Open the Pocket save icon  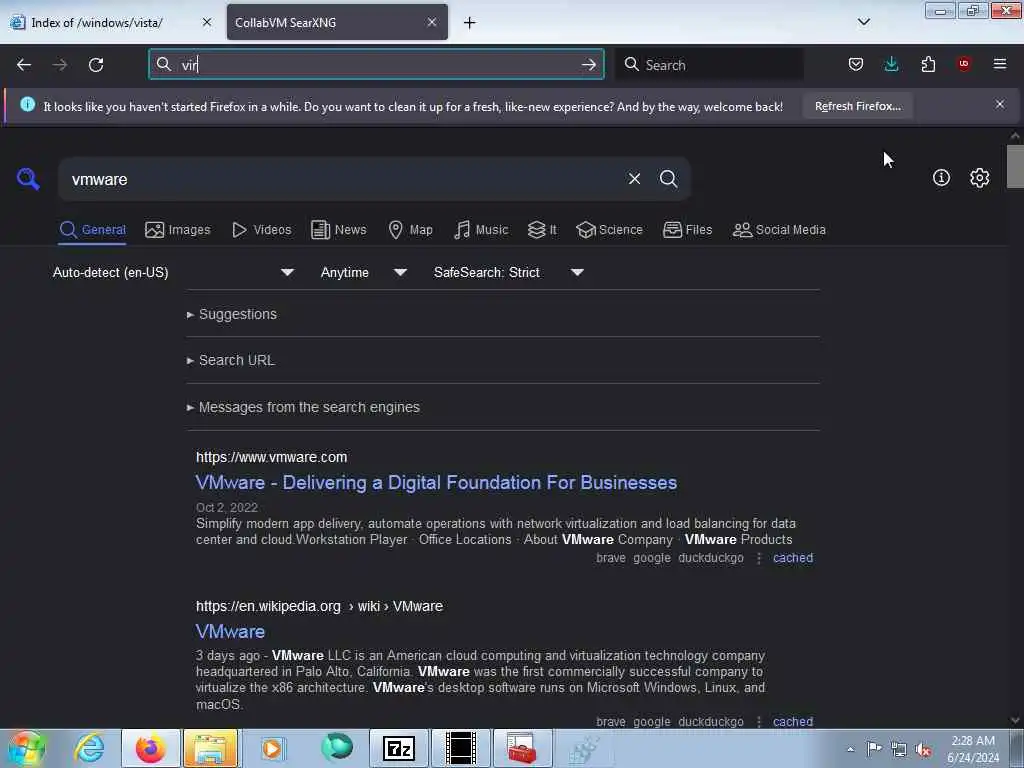click(x=856, y=64)
